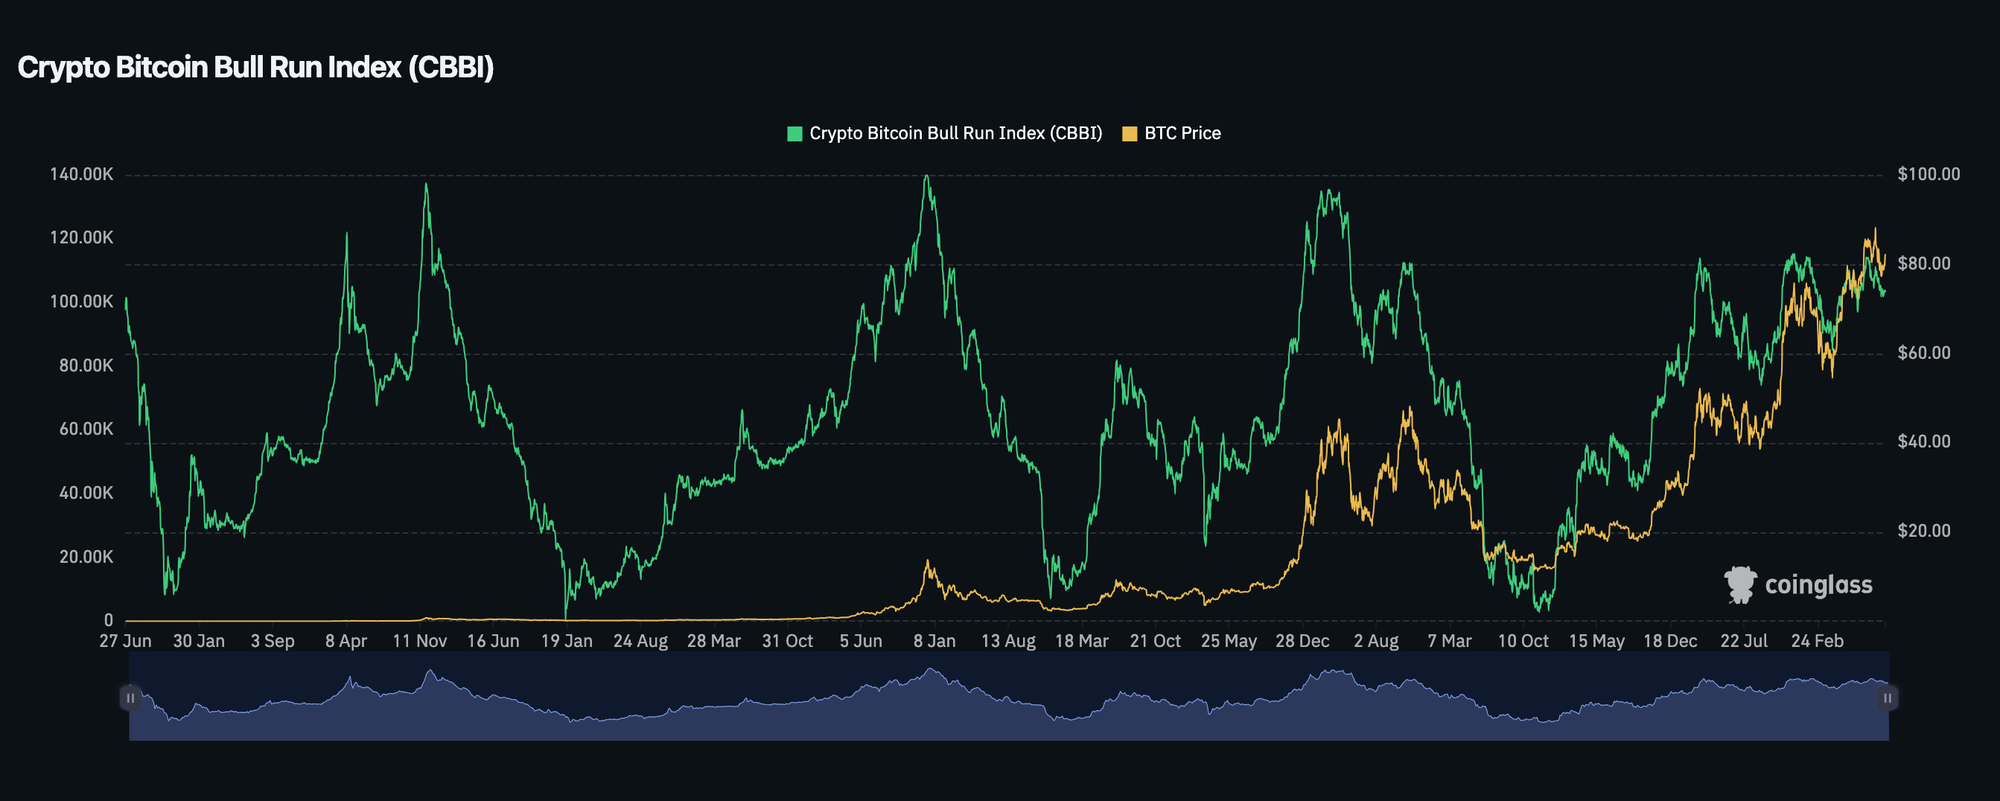Image resolution: width=2000 pixels, height=801 pixels.
Task: Click the right range slider handle
Action: pyautogui.click(x=1887, y=698)
